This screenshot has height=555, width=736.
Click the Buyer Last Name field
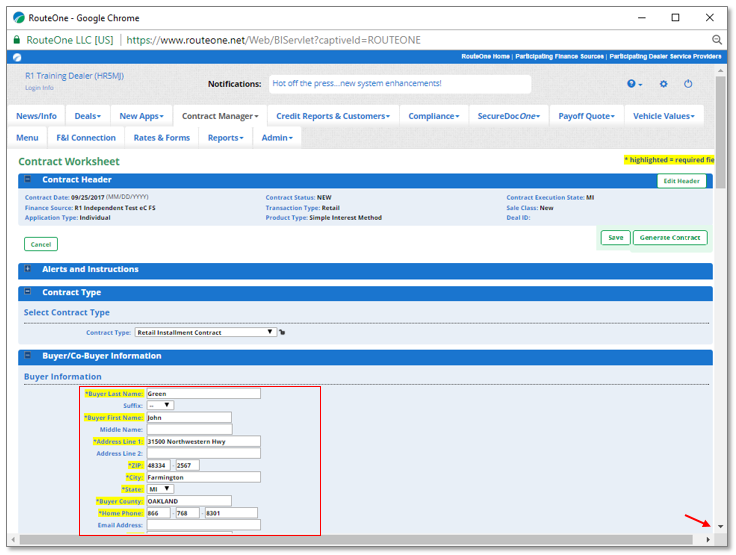(203, 393)
